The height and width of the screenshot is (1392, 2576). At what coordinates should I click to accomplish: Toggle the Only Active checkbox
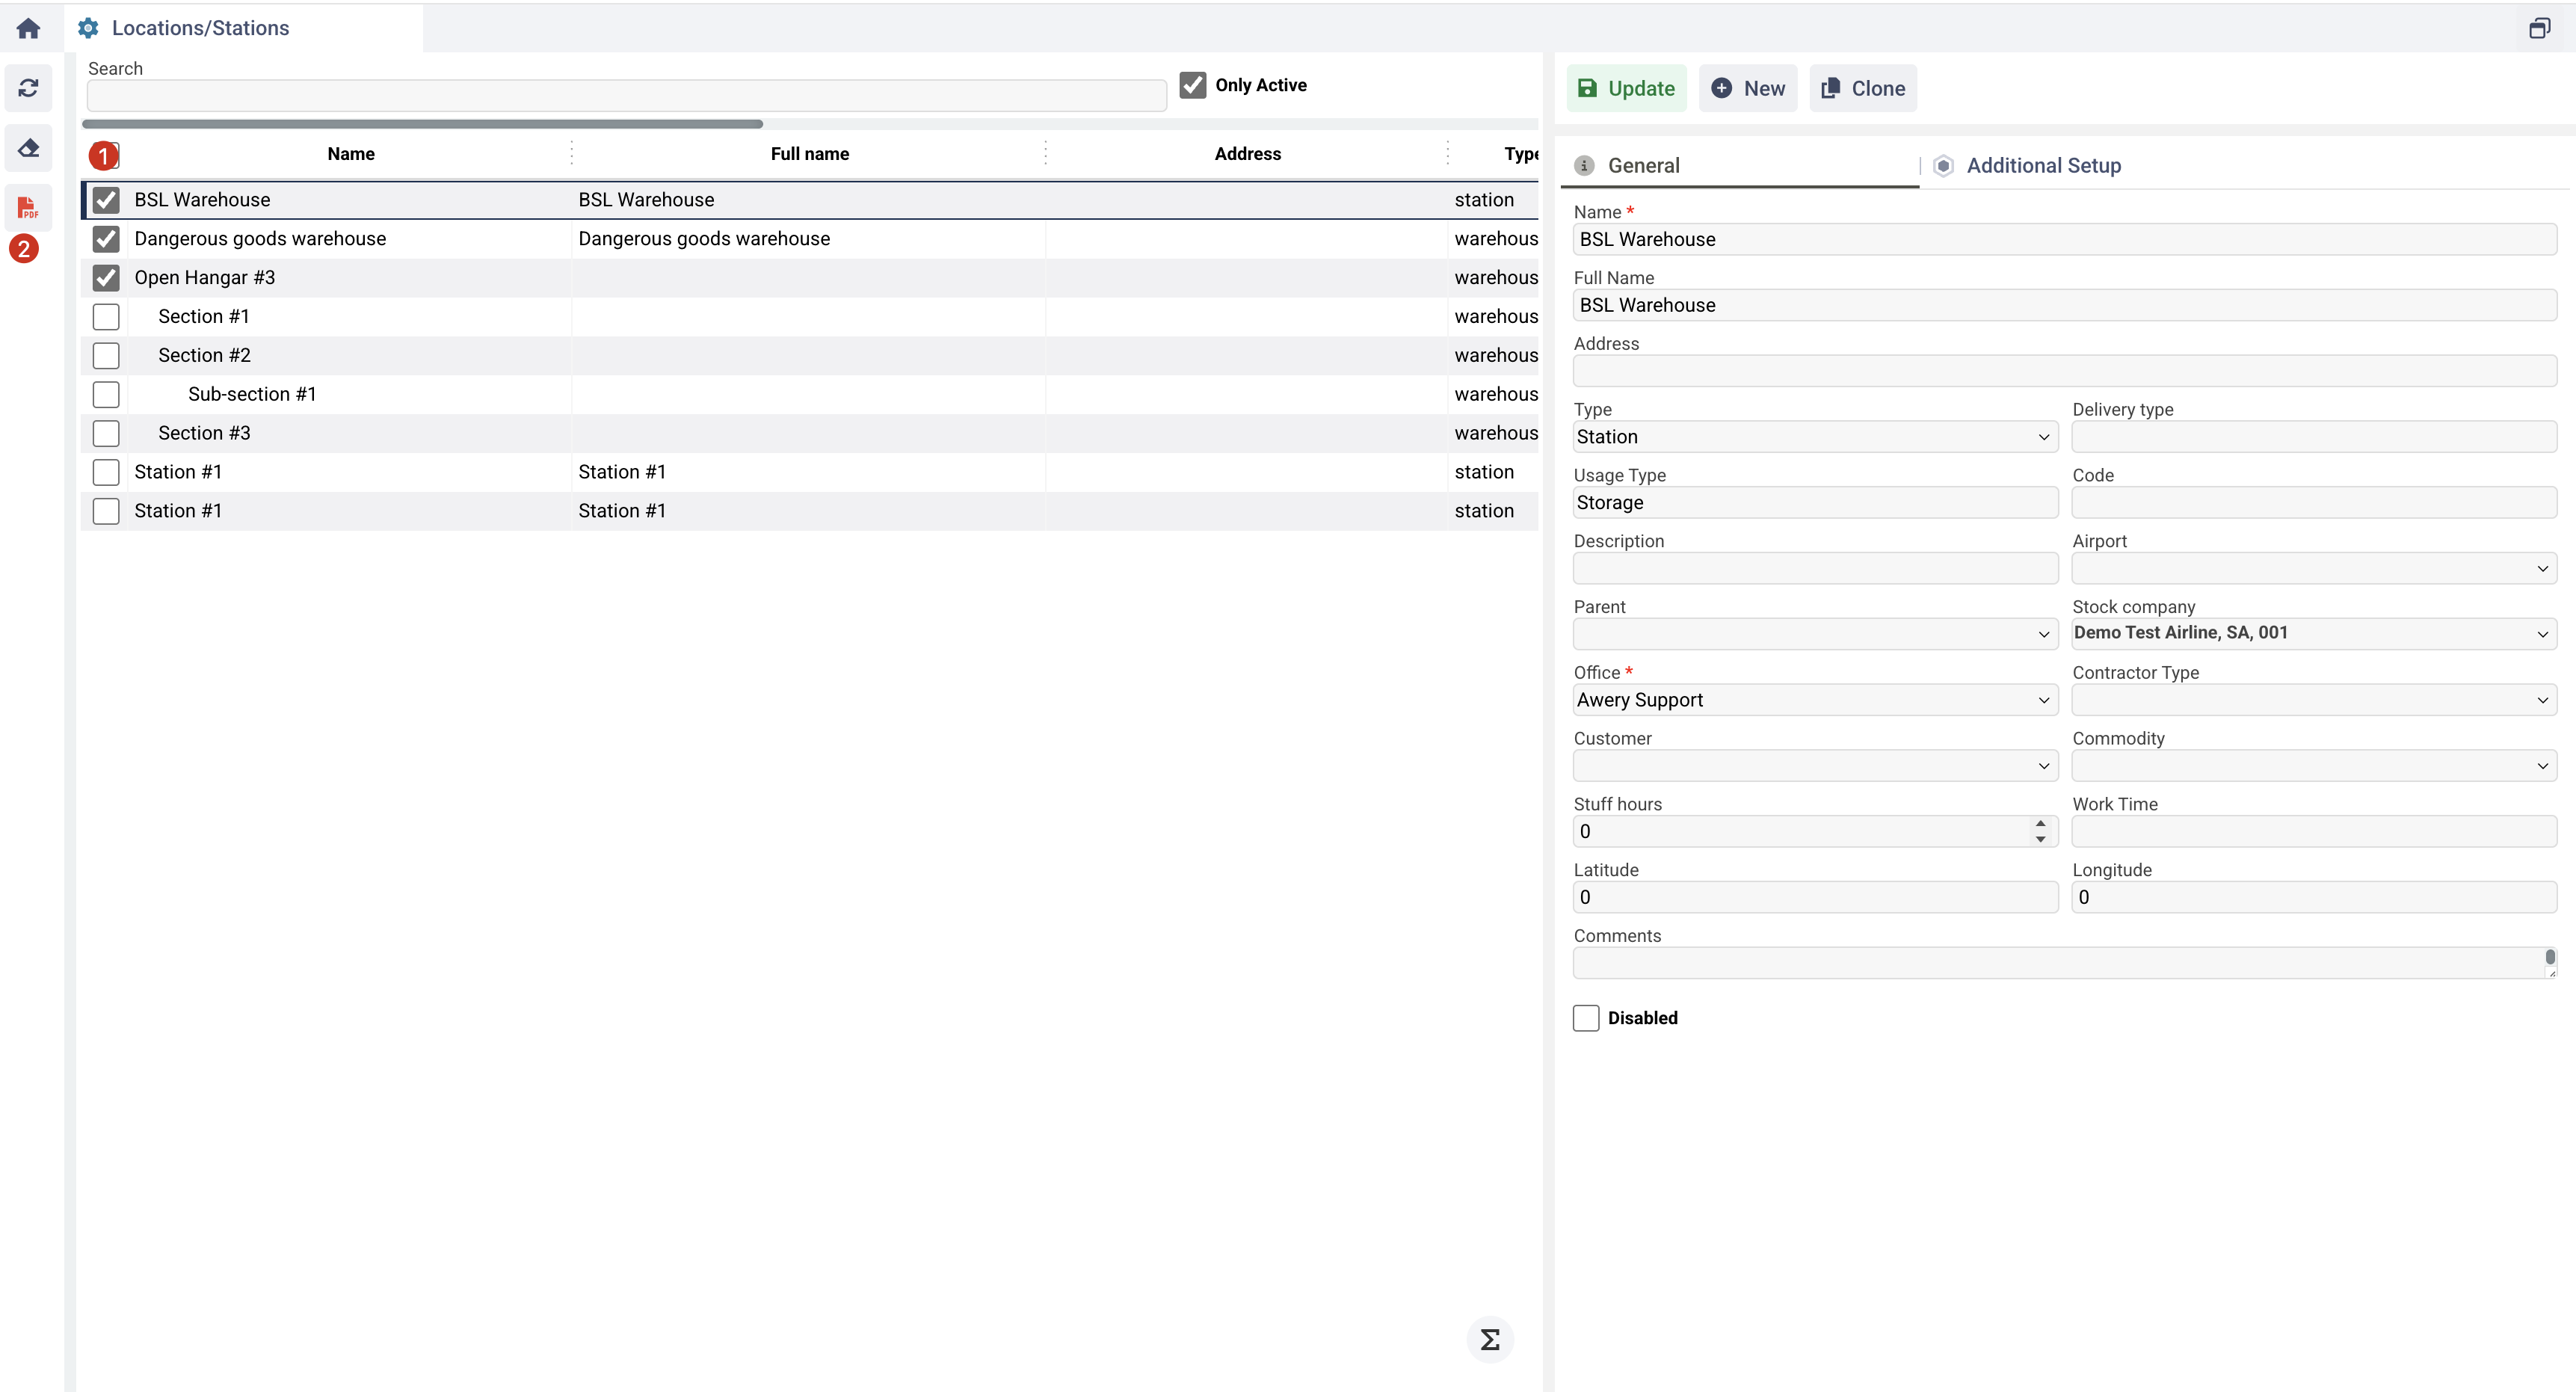pos(1192,85)
